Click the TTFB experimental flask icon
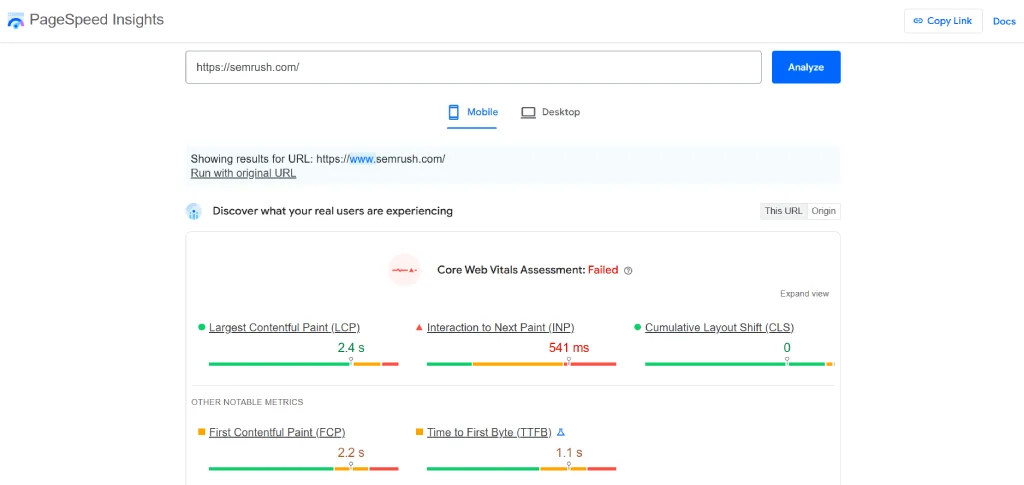The height and width of the screenshot is (485, 1024). [560, 432]
